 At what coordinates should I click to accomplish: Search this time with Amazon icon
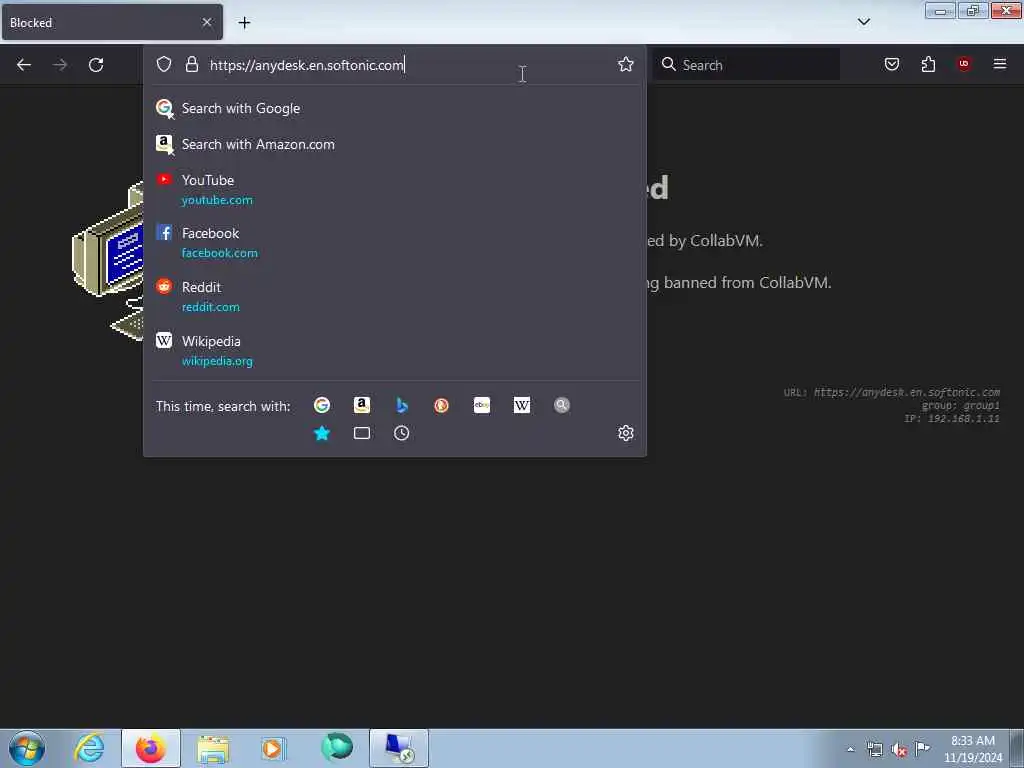362,406
